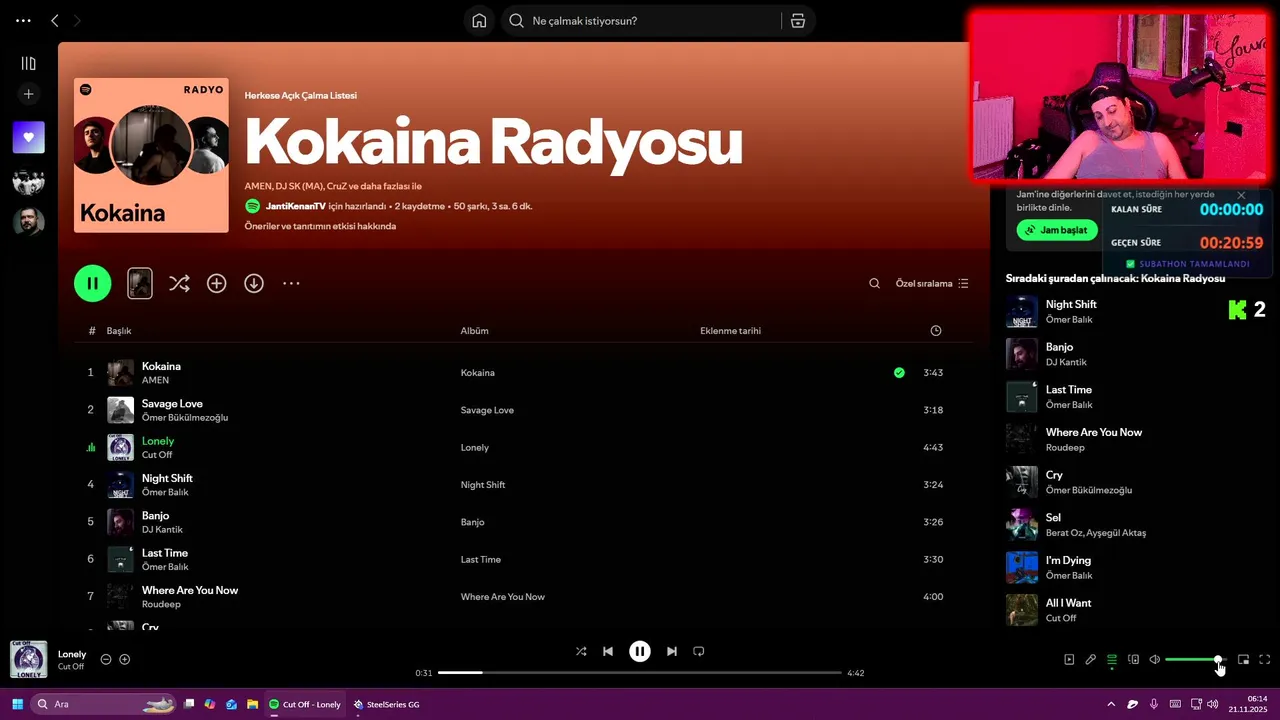Open the Now Playing view panel
1280x720 pixels.
[1069, 659]
